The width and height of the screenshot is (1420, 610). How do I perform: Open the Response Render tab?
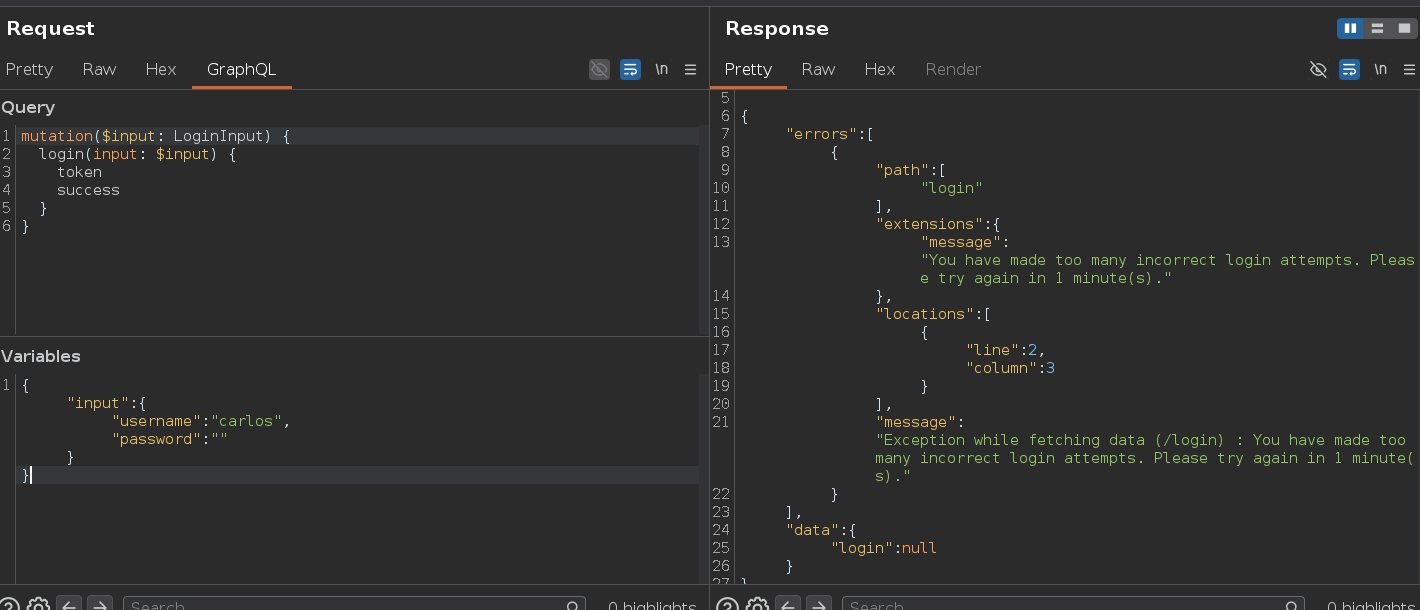coord(953,69)
